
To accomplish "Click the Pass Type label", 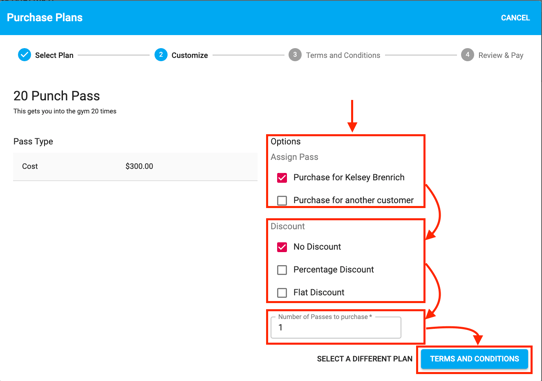I will pyautogui.click(x=33, y=141).
